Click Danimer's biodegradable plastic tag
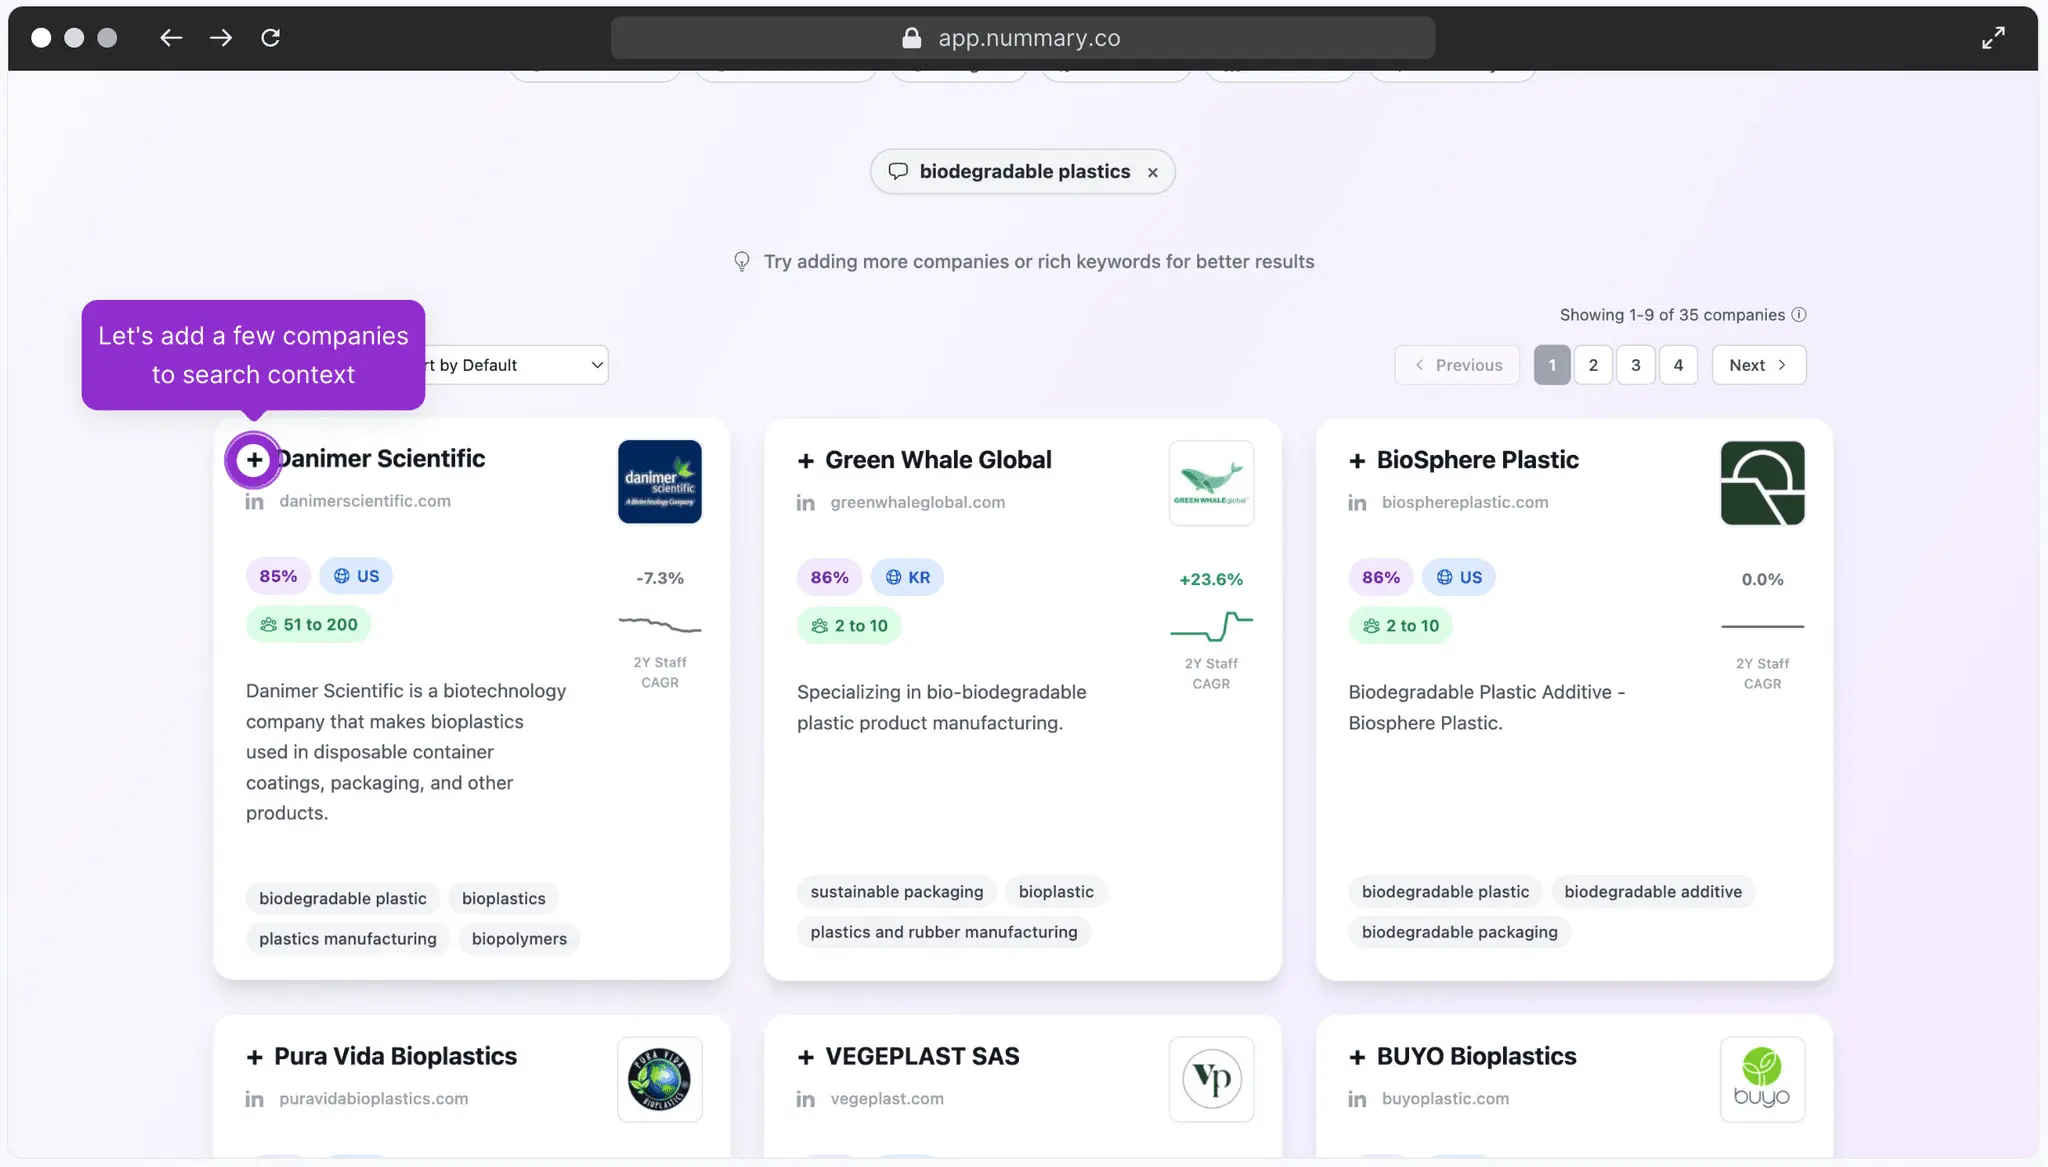Screen dimensions: 2048x1167 pyautogui.click(x=342, y=899)
